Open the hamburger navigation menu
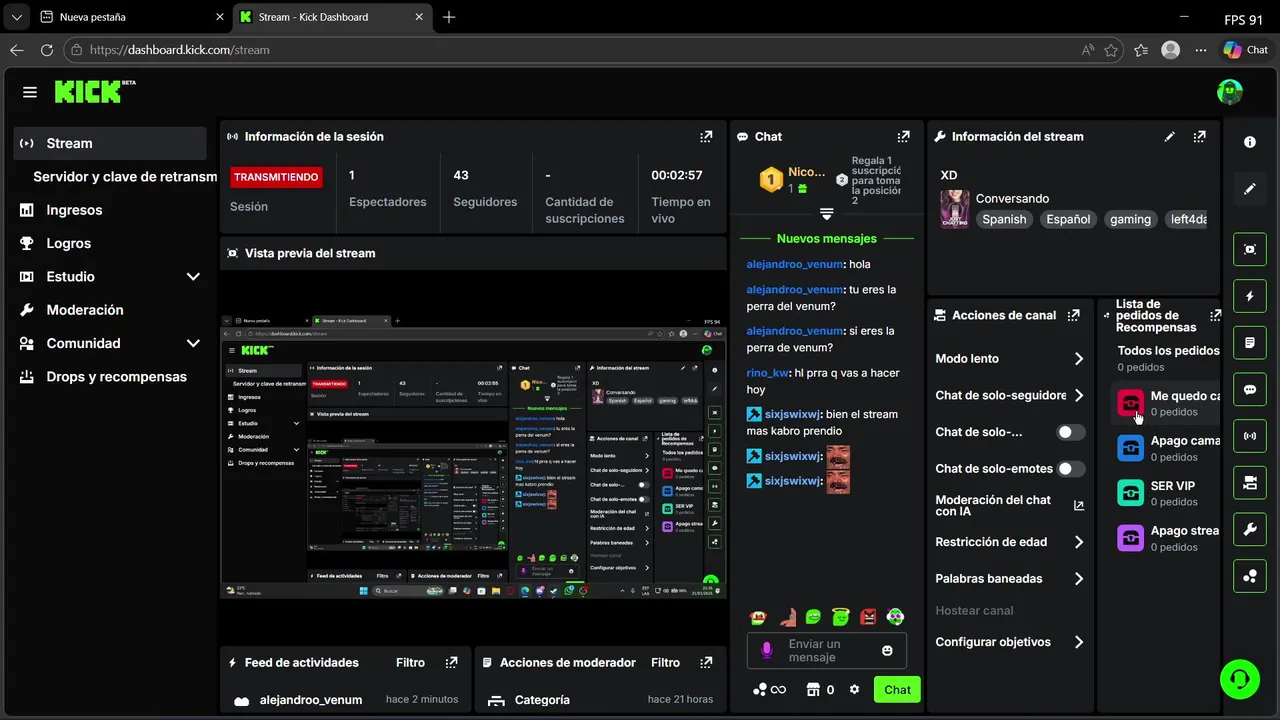Screen dimensions: 1280x720 (x=30, y=92)
